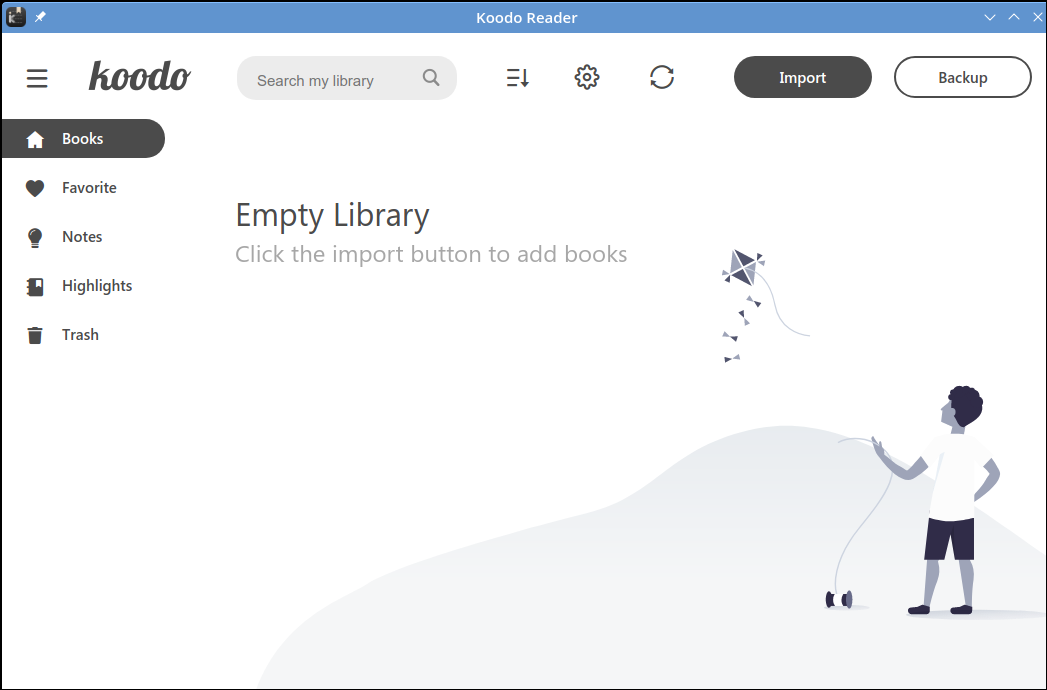The width and height of the screenshot is (1047, 690).
Task: Click the search magnifier icon
Action: pyautogui.click(x=431, y=77)
